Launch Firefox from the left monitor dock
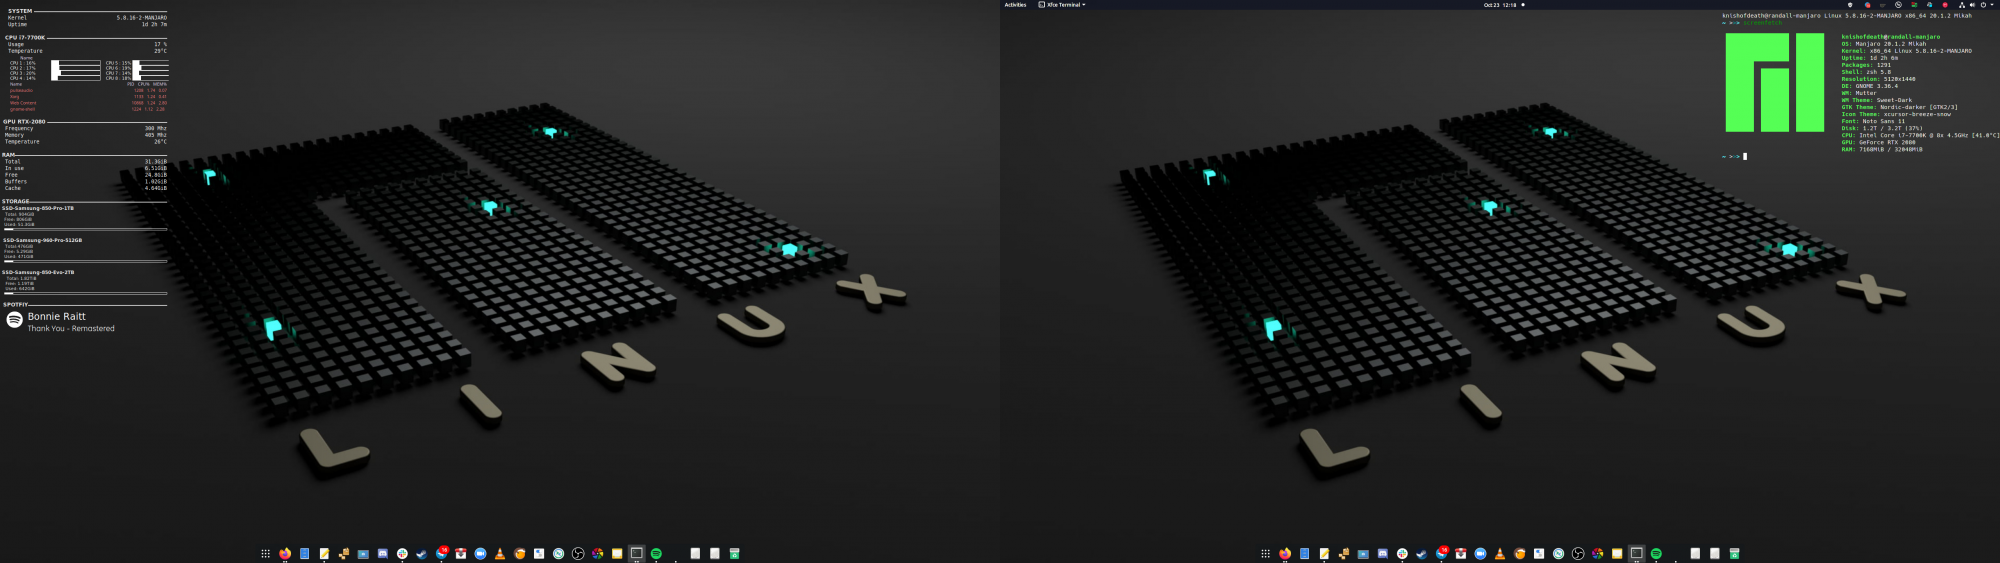 (x=285, y=553)
